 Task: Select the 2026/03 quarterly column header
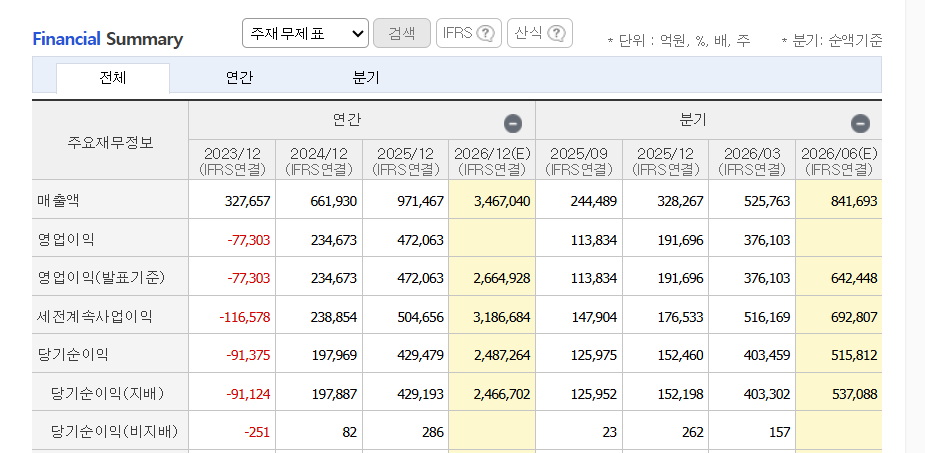coord(752,160)
